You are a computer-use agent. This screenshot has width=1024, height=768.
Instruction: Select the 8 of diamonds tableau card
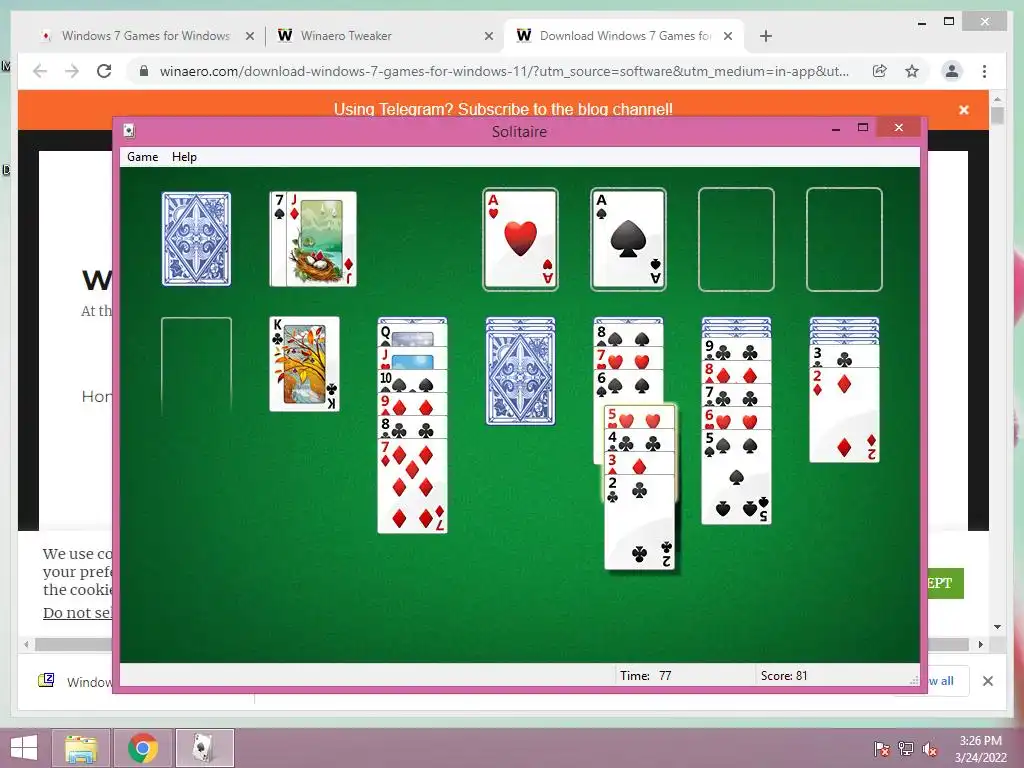coord(736,372)
